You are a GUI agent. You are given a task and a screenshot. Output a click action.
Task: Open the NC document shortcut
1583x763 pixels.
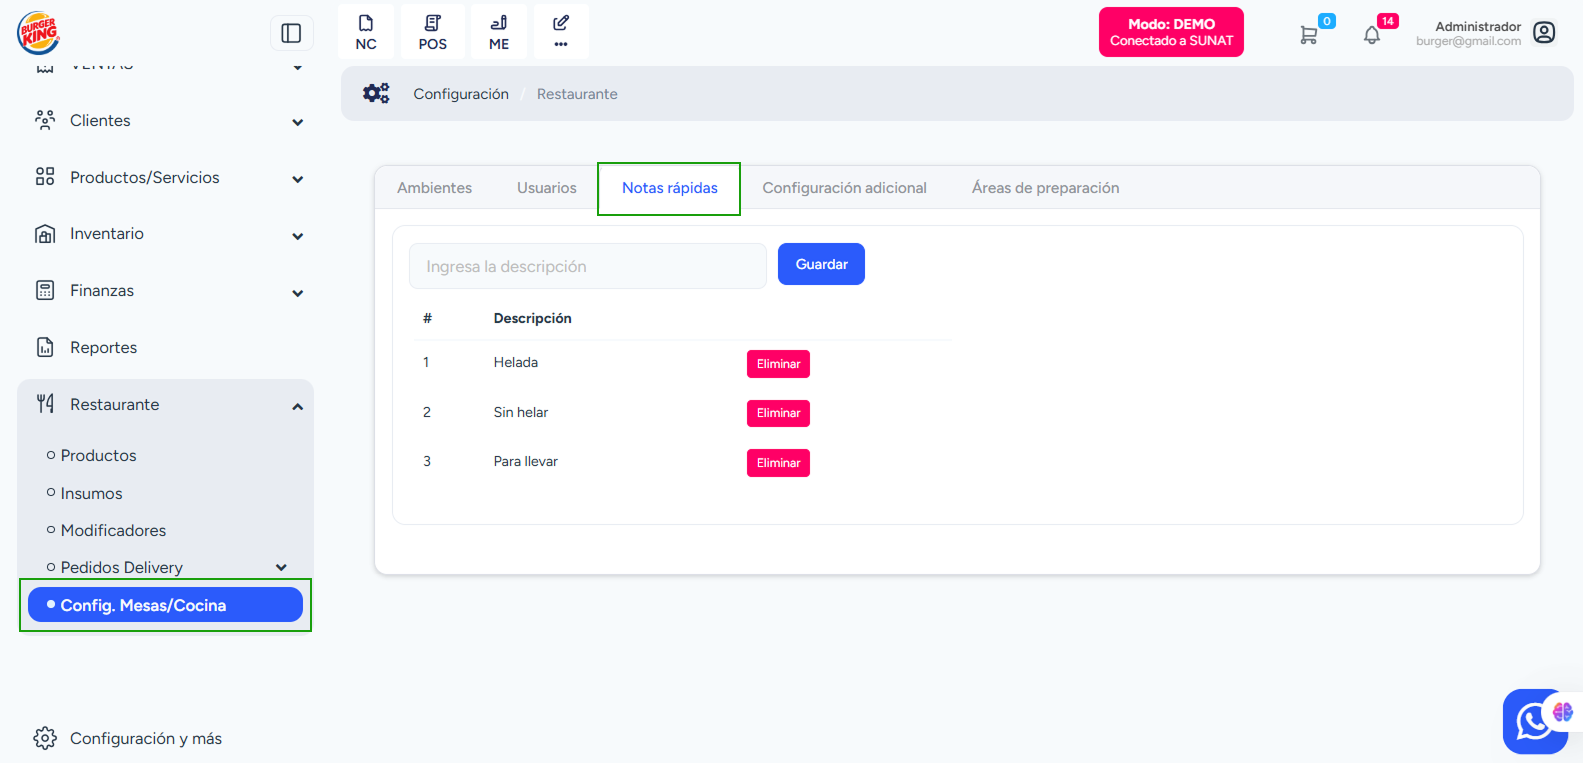pyautogui.click(x=366, y=32)
